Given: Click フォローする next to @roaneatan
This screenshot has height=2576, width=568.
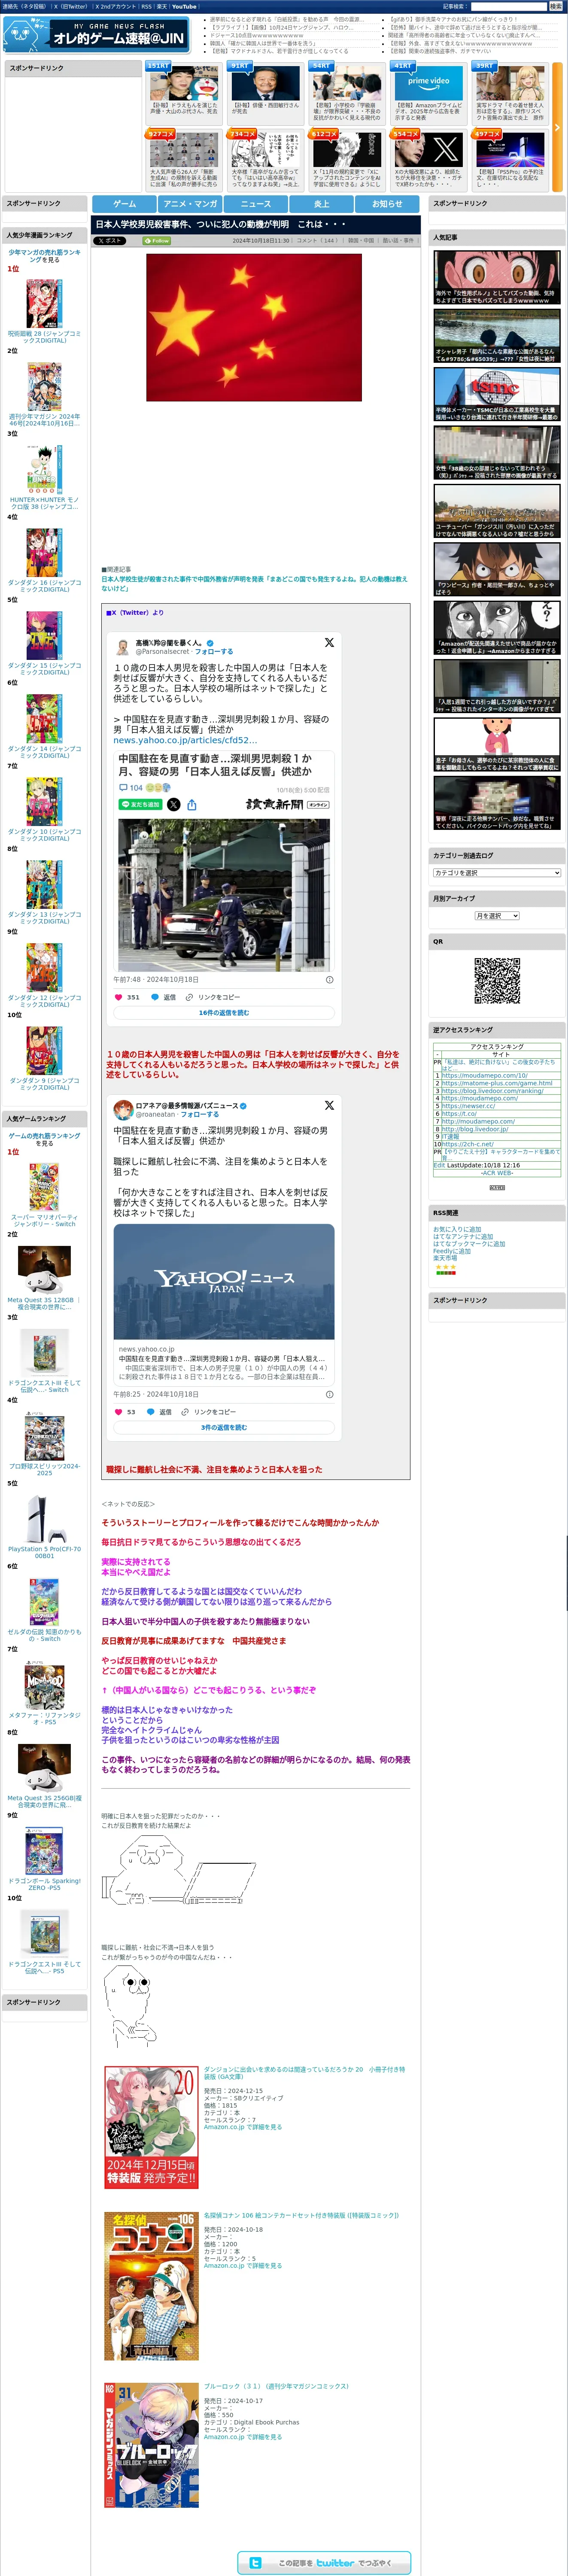Looking at the screenshot, I should coord(199,1114).
